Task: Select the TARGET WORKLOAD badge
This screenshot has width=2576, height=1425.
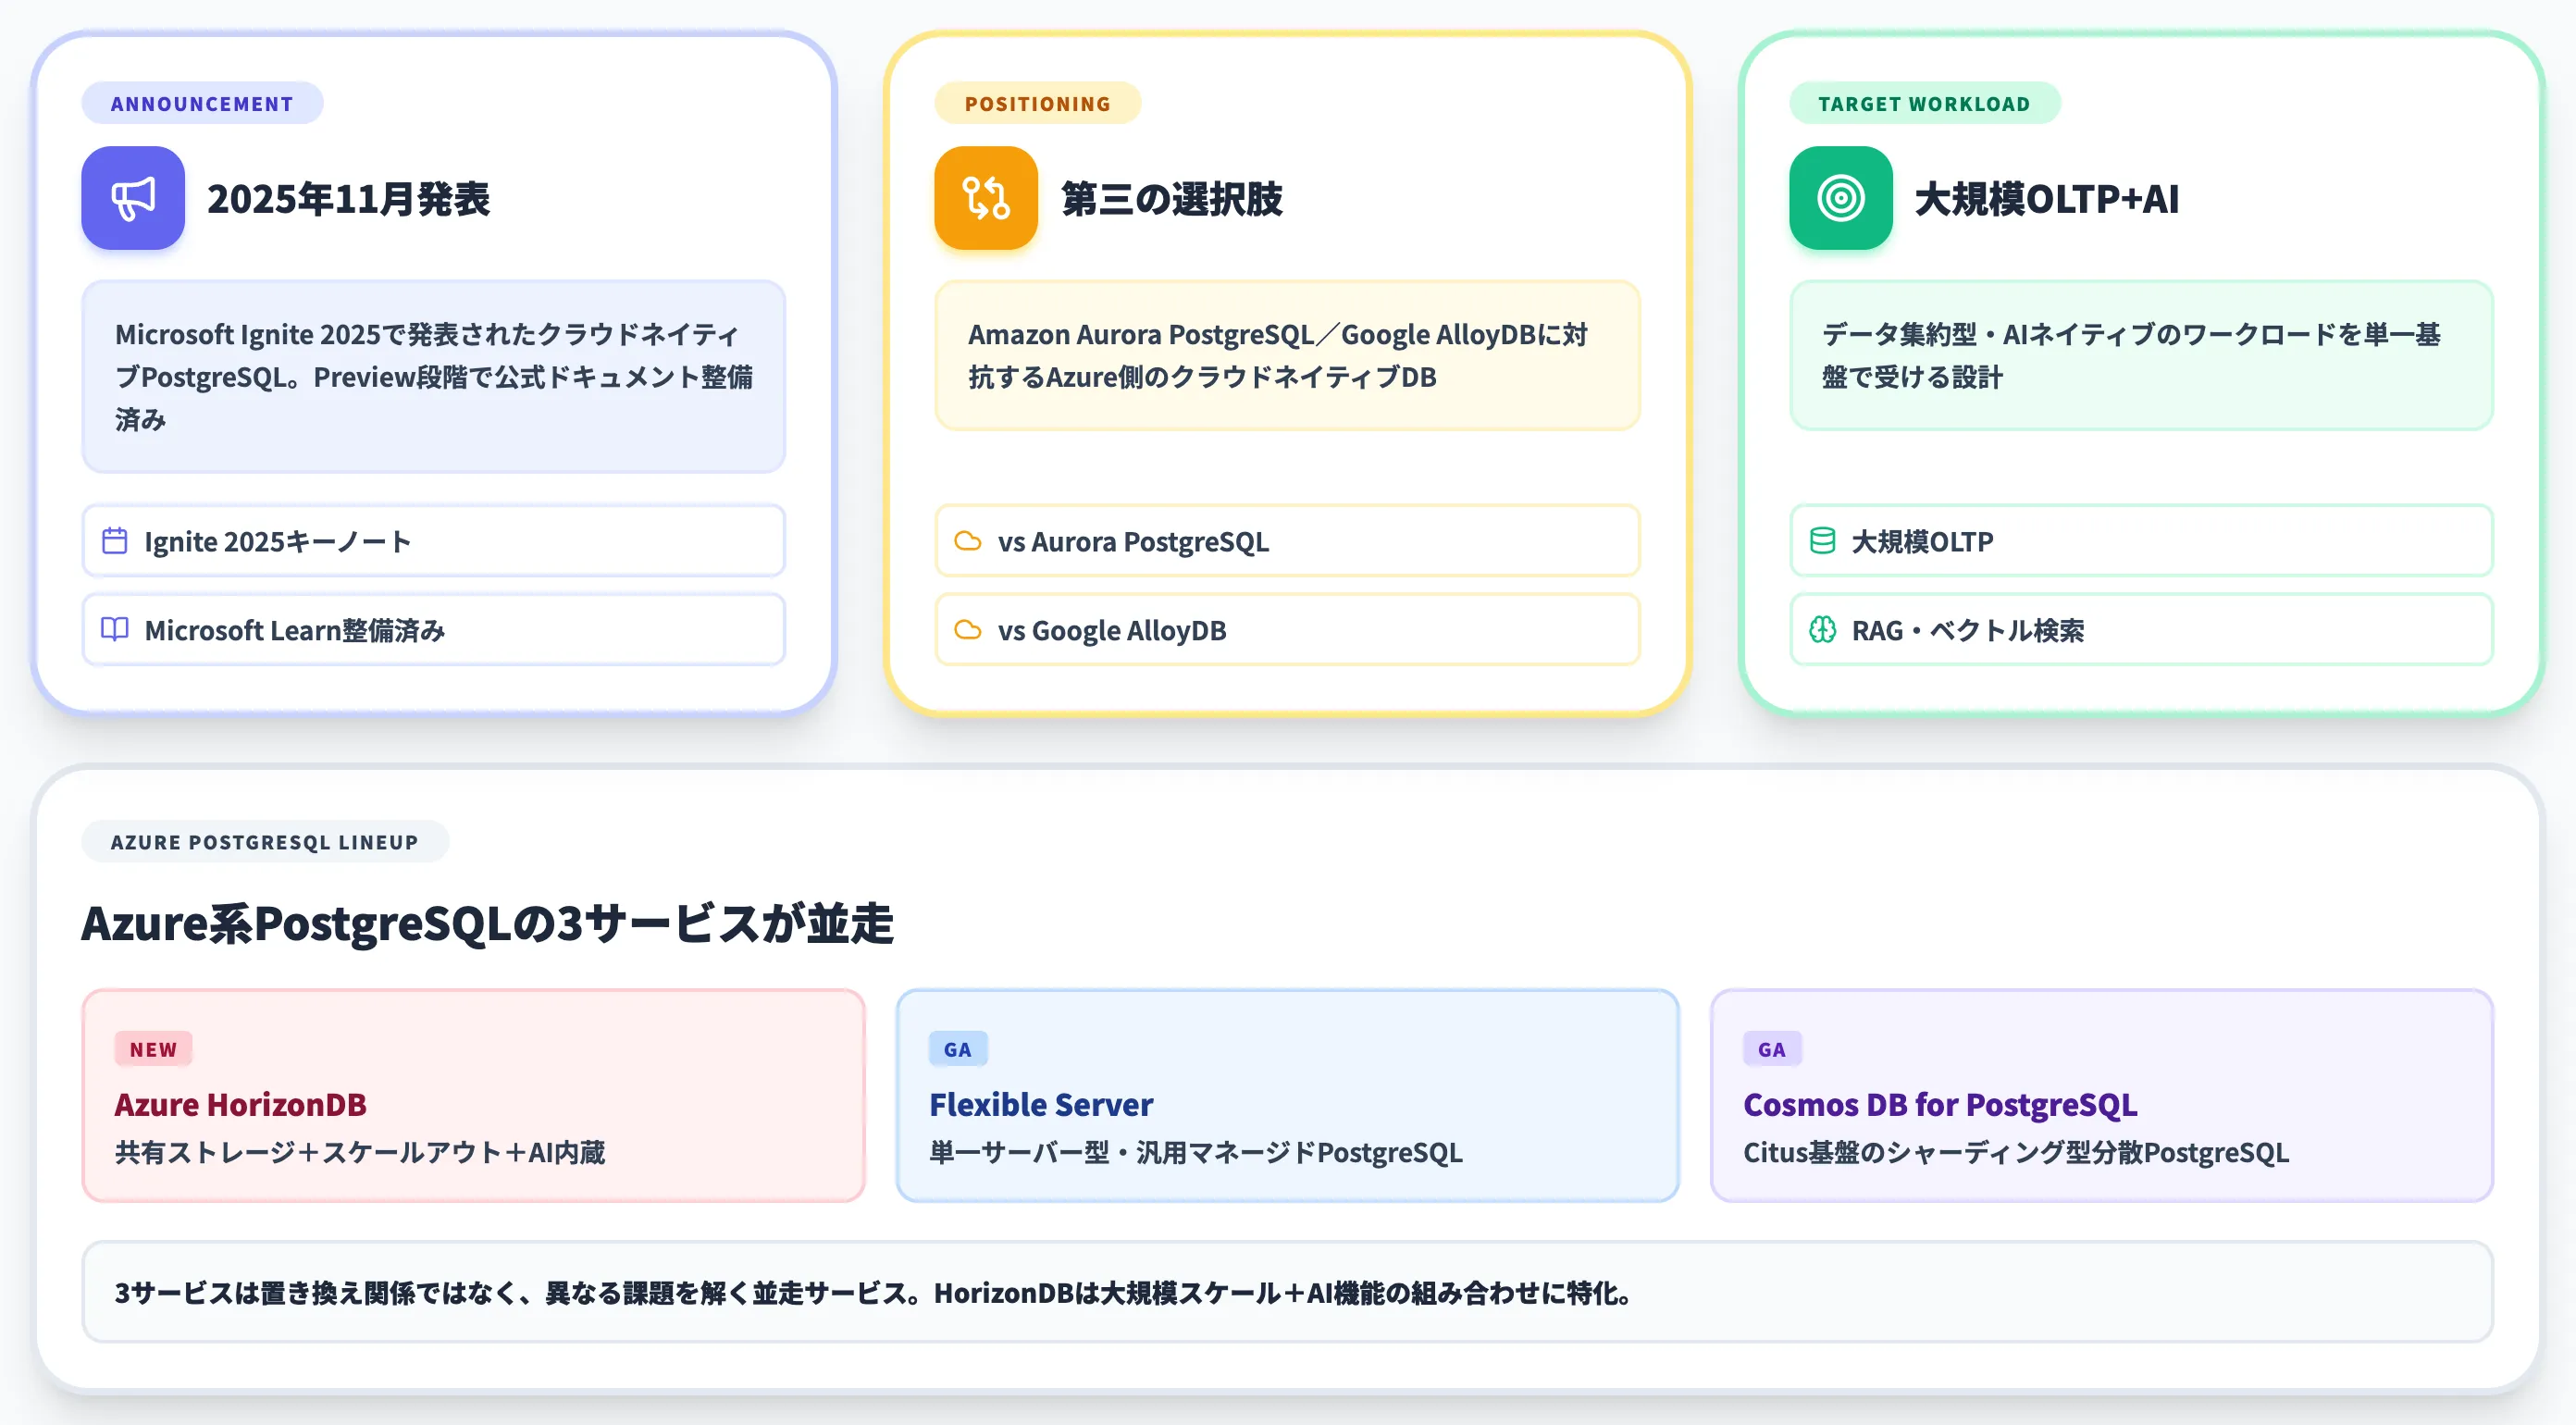Action: (x=1925, y=103)
